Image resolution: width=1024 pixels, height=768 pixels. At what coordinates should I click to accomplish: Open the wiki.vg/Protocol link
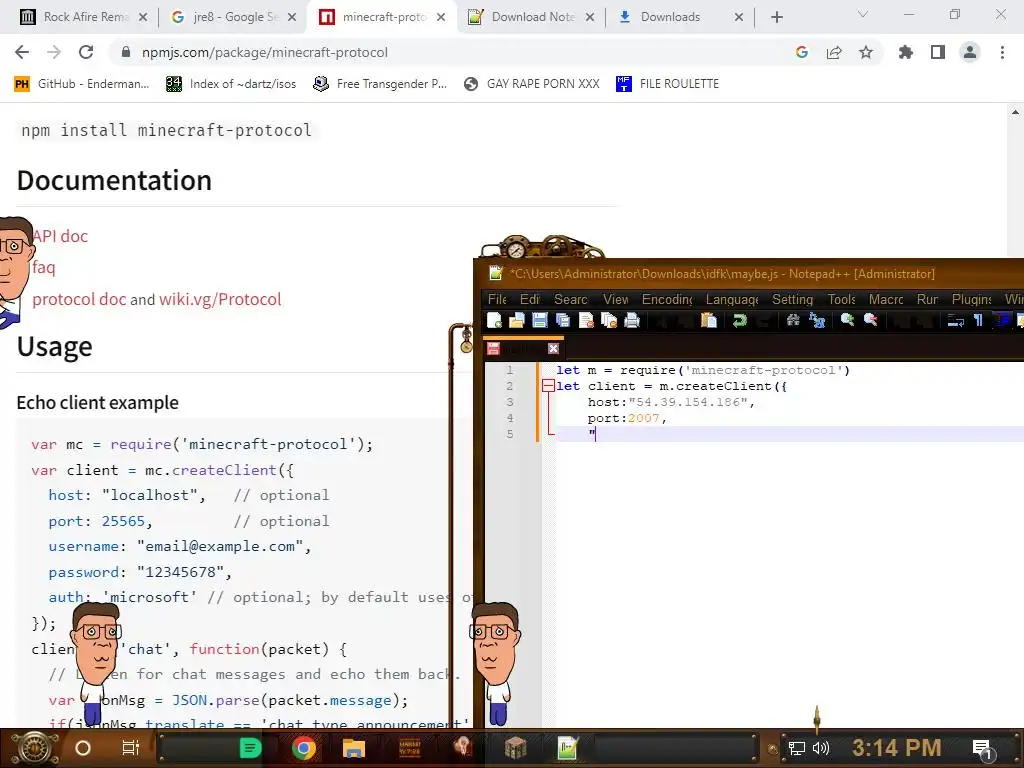[220, 299]
